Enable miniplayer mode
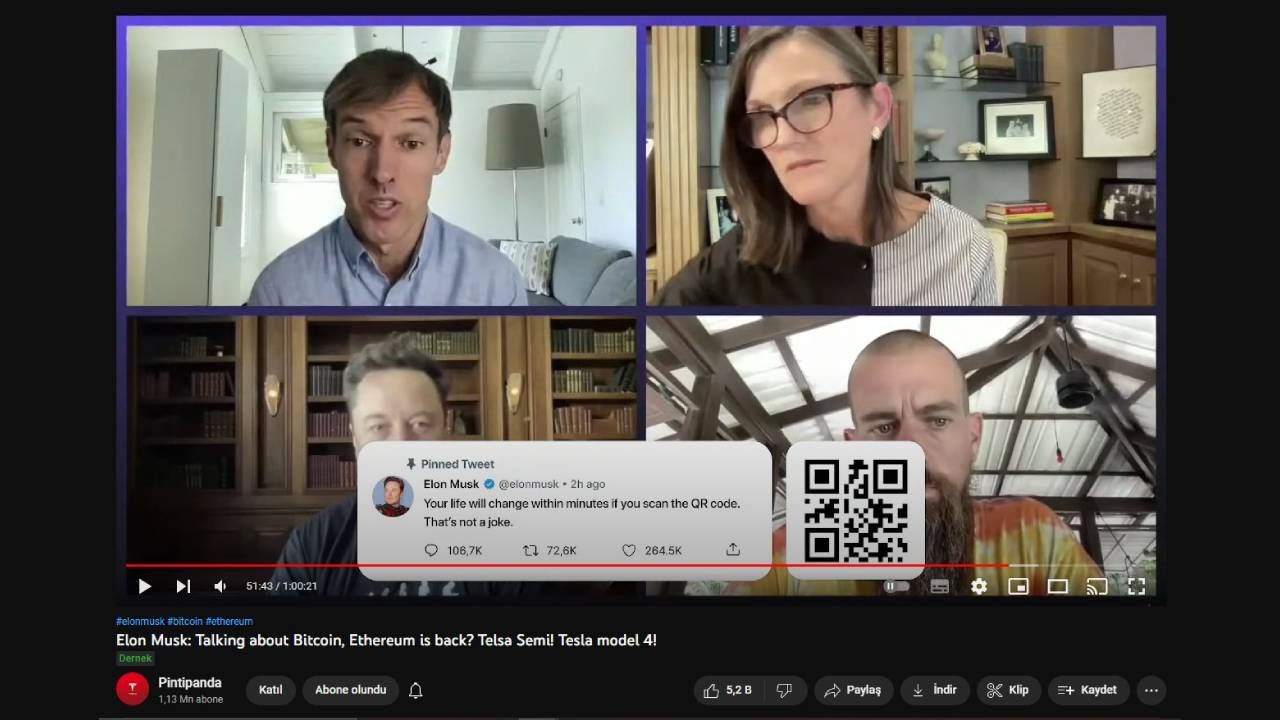This screenshot has height=720, width=1280. point(1018,586)
